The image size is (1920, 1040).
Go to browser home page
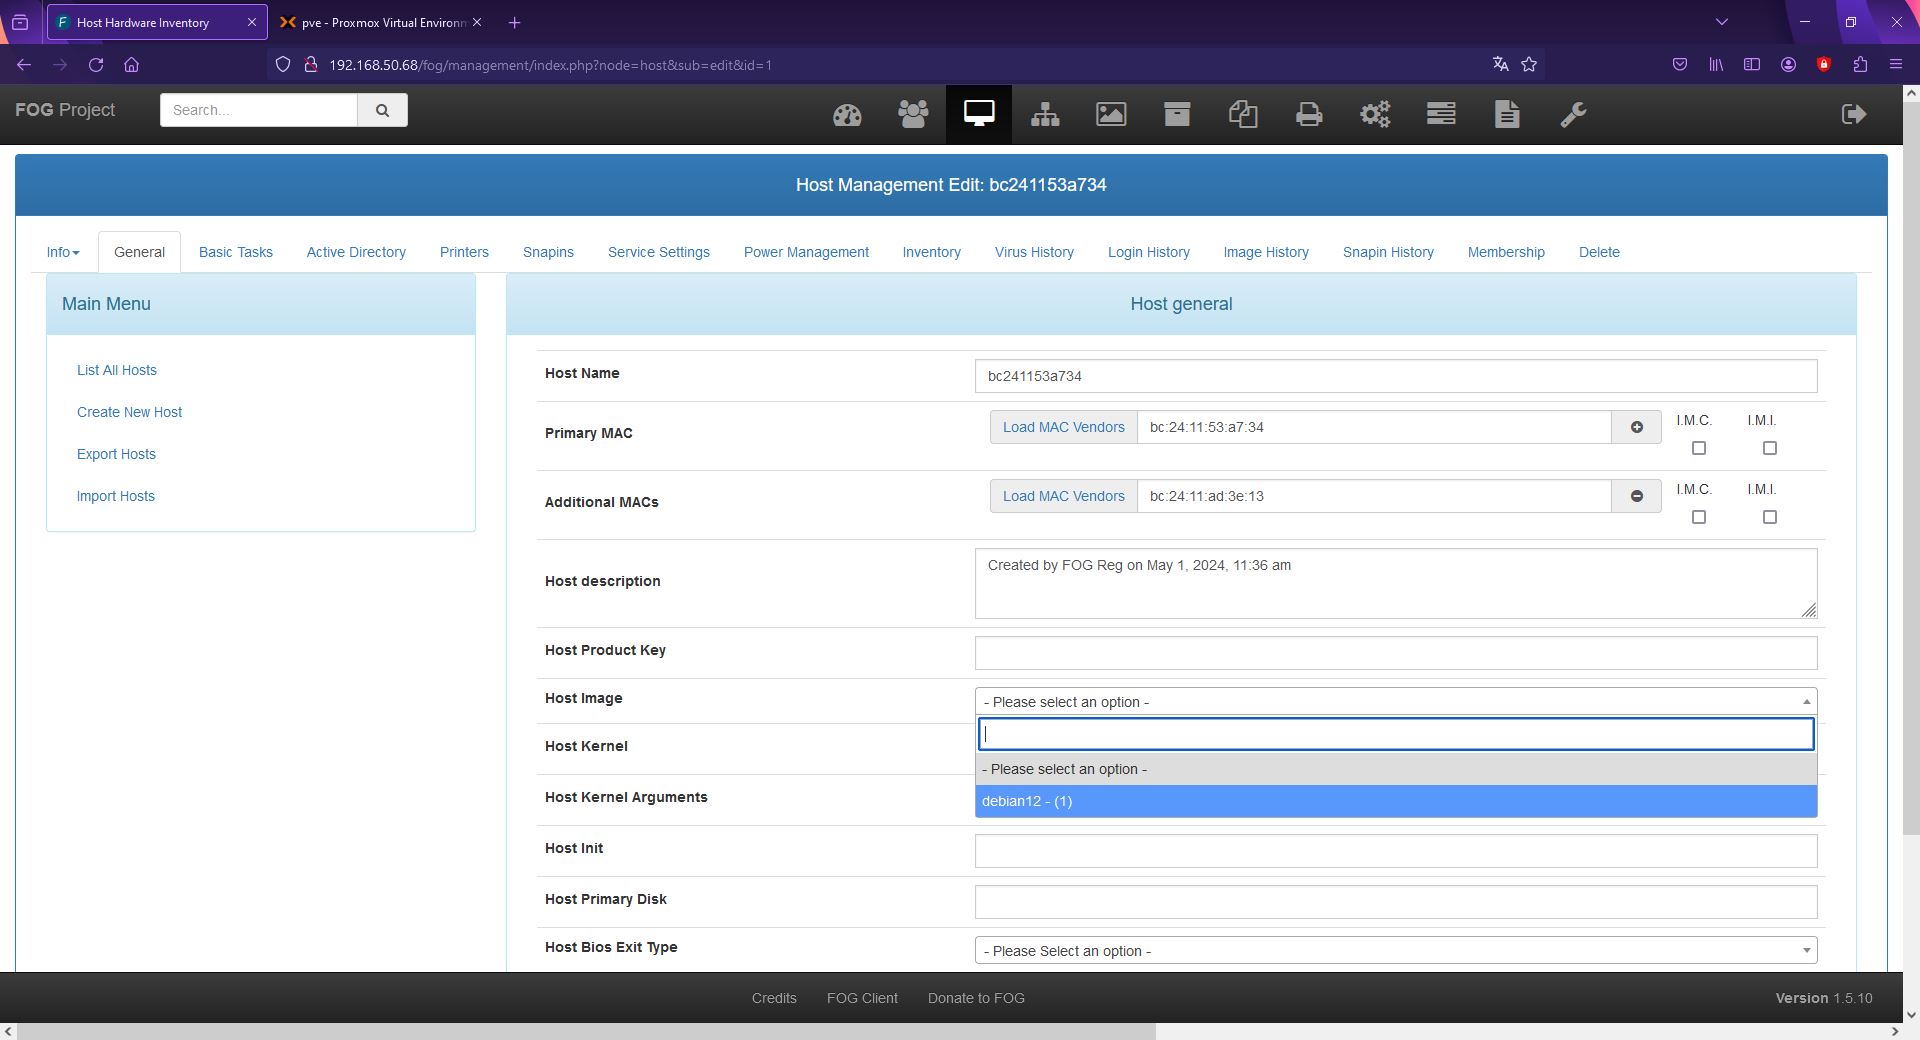131,65
